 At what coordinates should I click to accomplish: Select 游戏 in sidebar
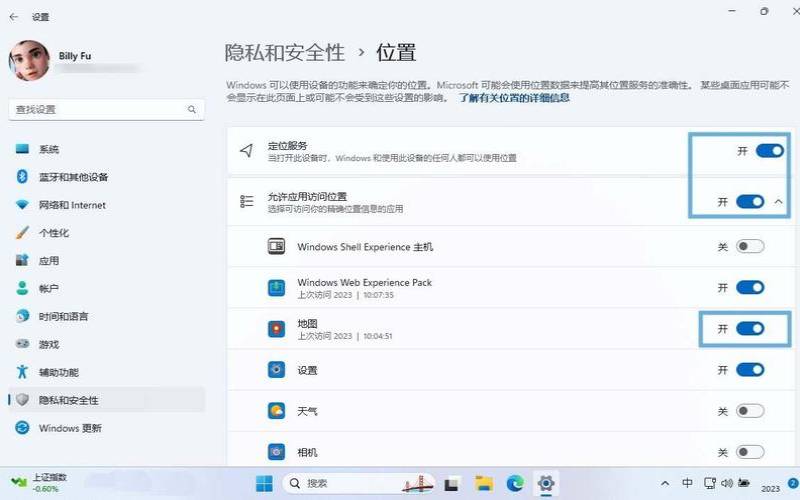pos(106,344)
